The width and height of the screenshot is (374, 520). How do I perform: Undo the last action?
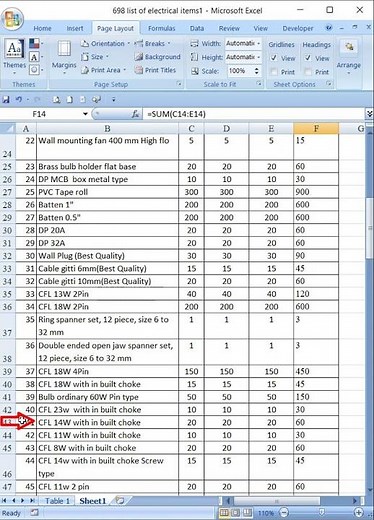point(19,99)
